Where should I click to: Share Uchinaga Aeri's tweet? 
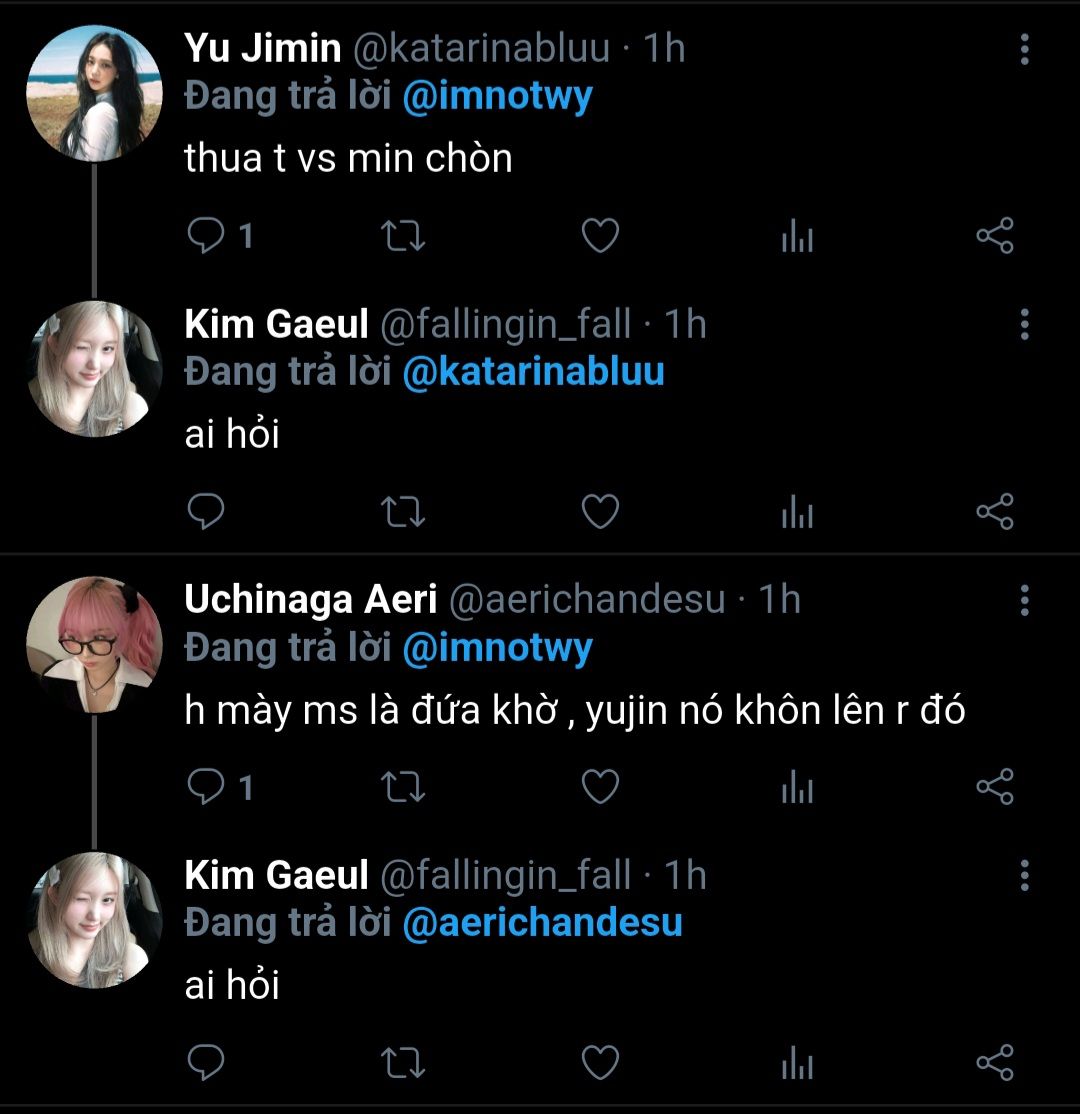click(x=994, y=788)
